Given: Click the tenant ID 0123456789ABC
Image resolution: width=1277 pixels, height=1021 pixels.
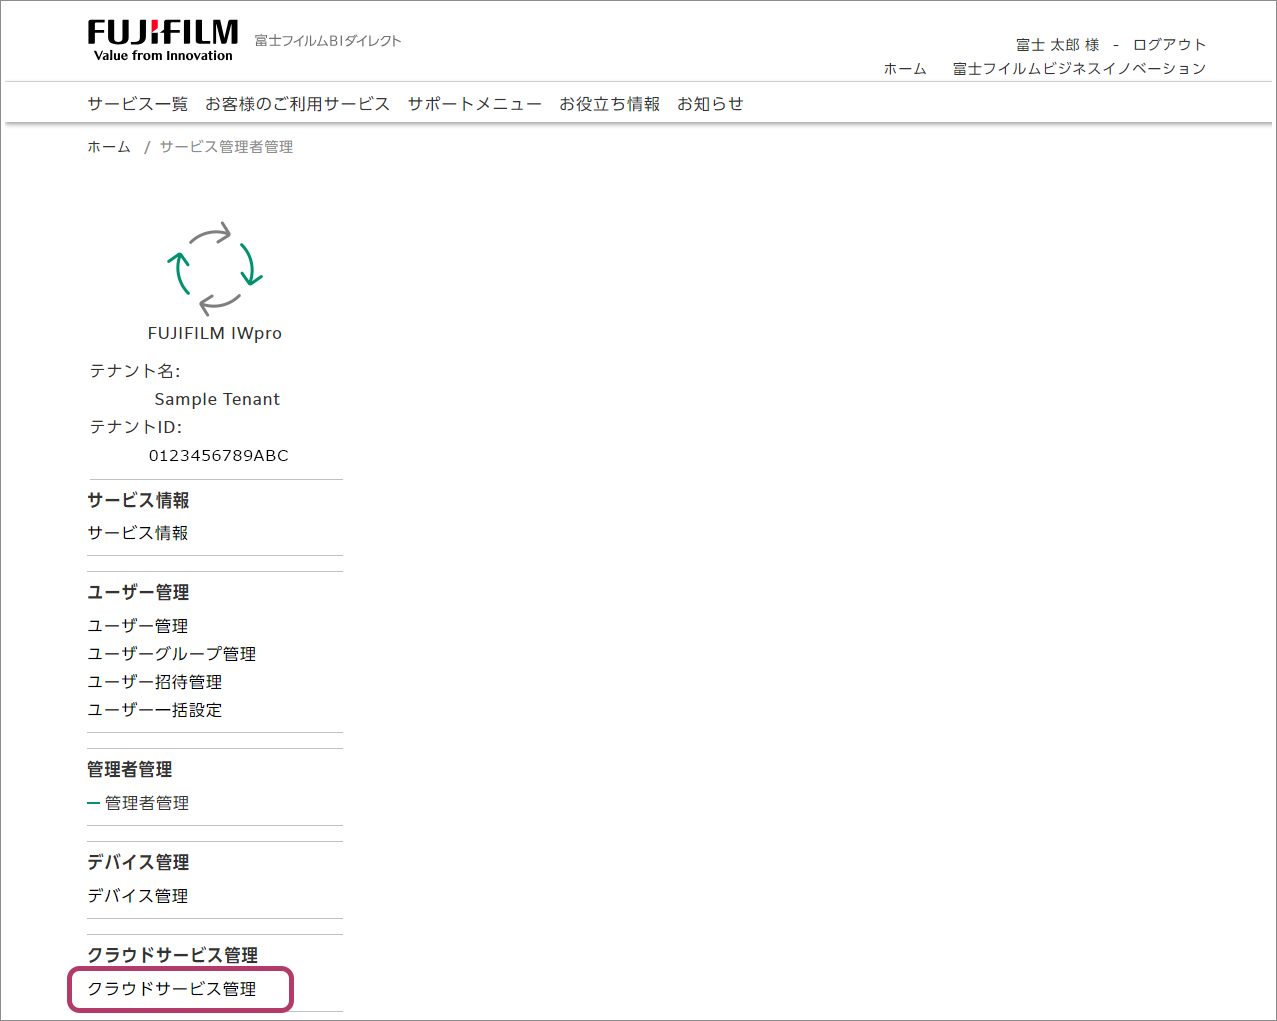Looking at the screenshot, I should tap(219, 455).
